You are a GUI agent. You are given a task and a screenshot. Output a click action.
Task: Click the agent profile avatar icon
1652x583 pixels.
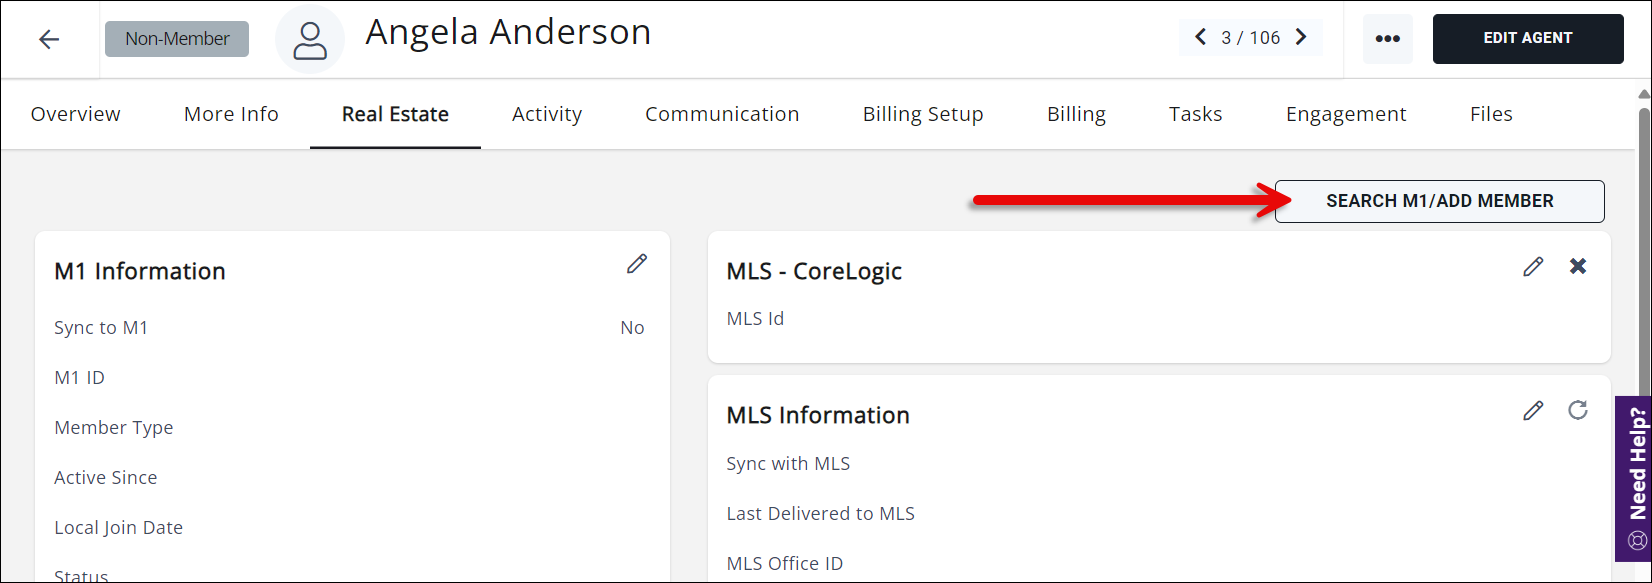tap(310, 40)
